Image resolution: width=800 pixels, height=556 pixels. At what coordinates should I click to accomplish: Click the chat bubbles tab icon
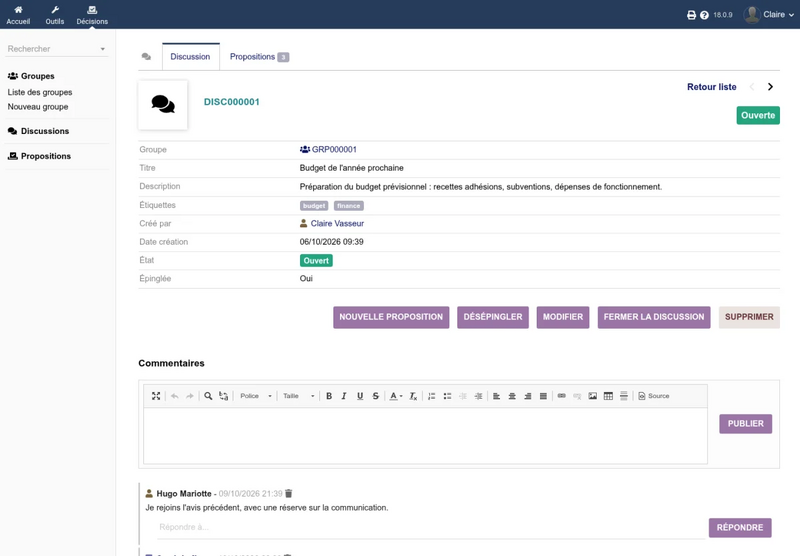point(146,57)
